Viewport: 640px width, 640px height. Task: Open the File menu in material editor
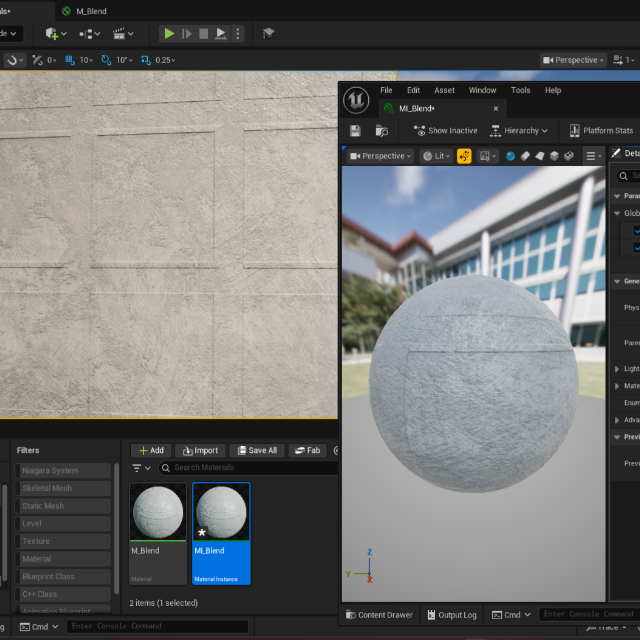[x=386, y=90]
